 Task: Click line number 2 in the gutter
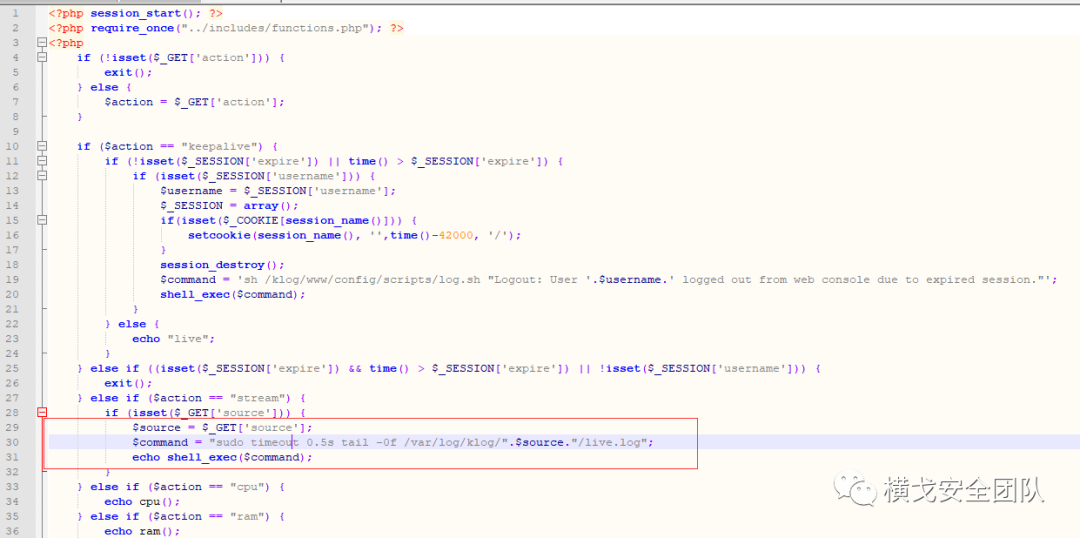15,28
